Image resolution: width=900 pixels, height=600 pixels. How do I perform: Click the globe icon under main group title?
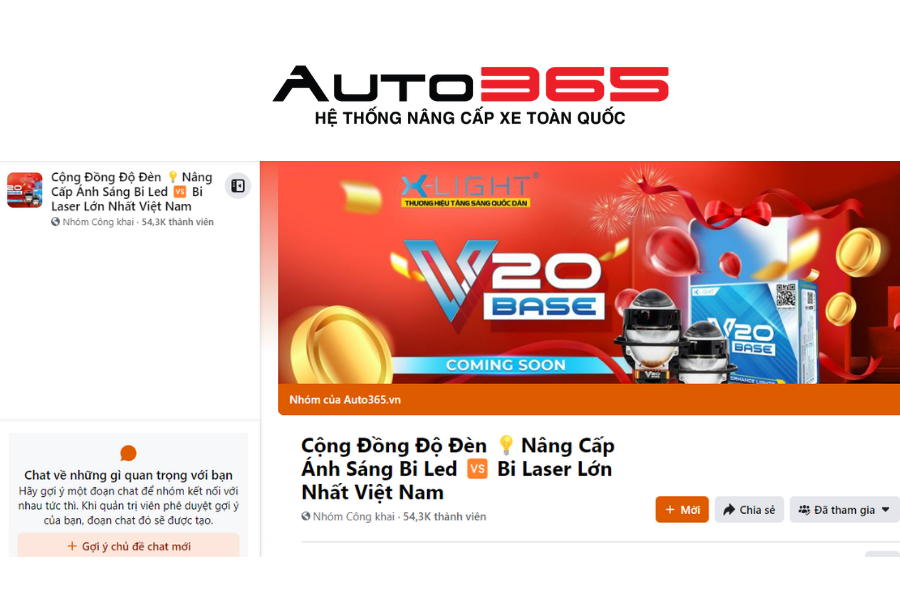click(x=306, y=516)
